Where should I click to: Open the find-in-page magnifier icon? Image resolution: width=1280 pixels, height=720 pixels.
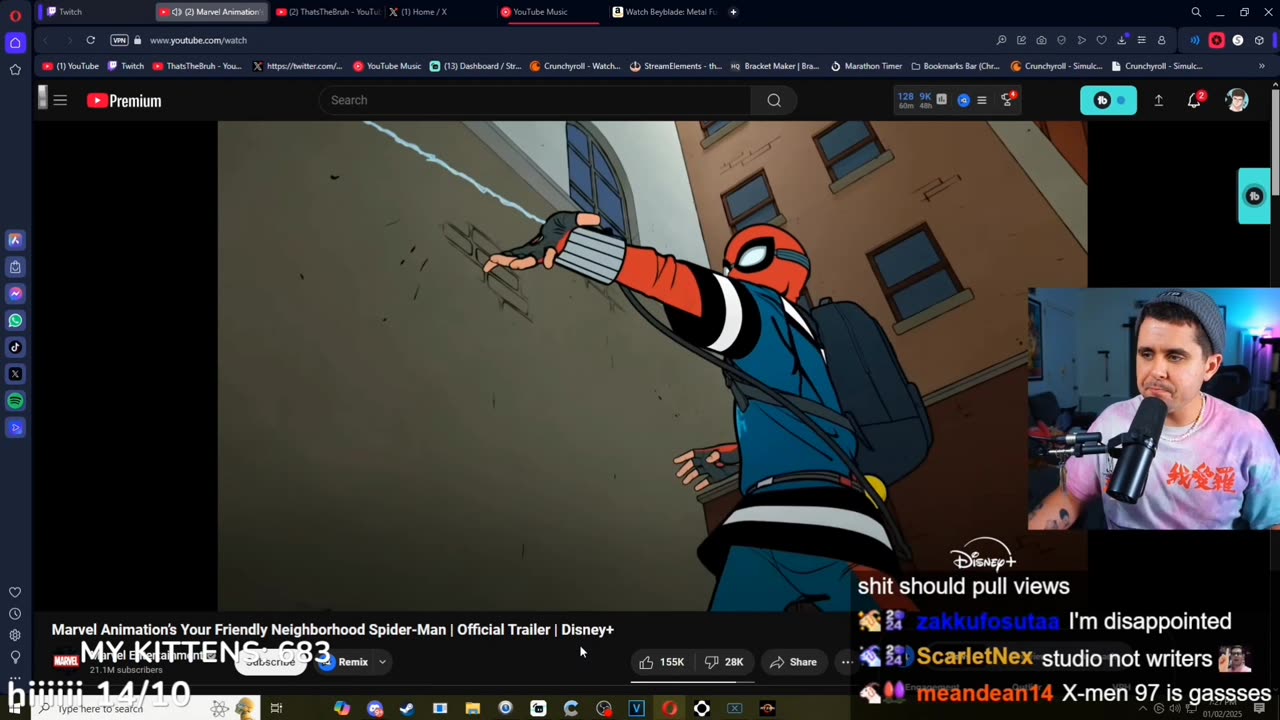[1001, 40]
